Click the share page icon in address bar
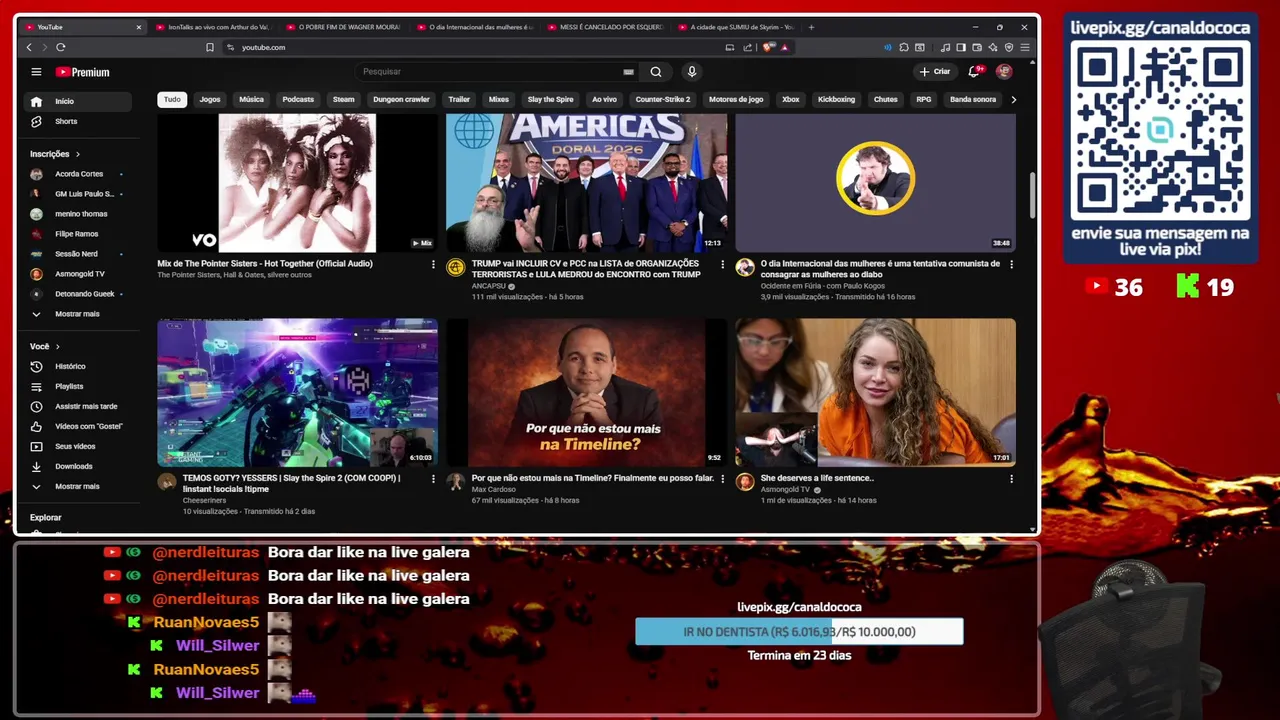The width and height of the screenshot is (1280, 720). (747, 47)
